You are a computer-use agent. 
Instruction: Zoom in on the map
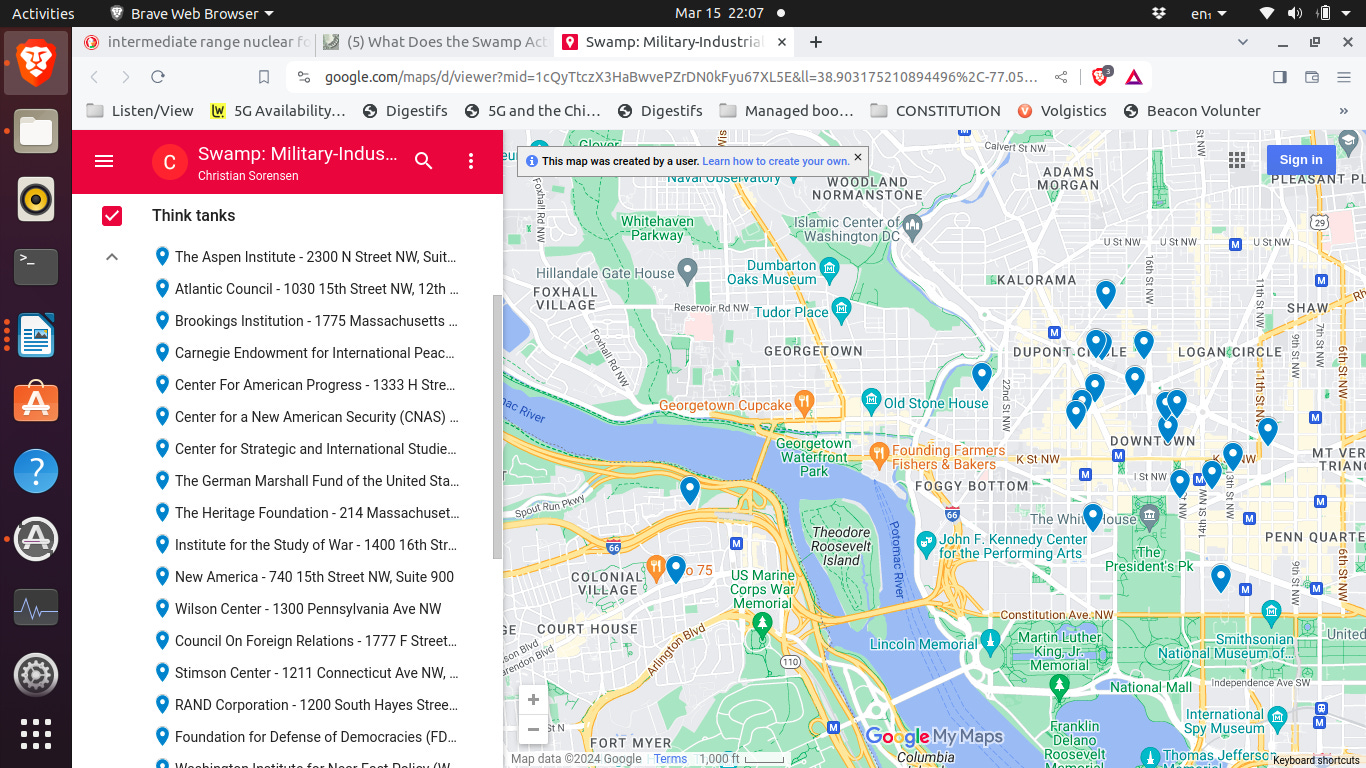coord(533,700)
